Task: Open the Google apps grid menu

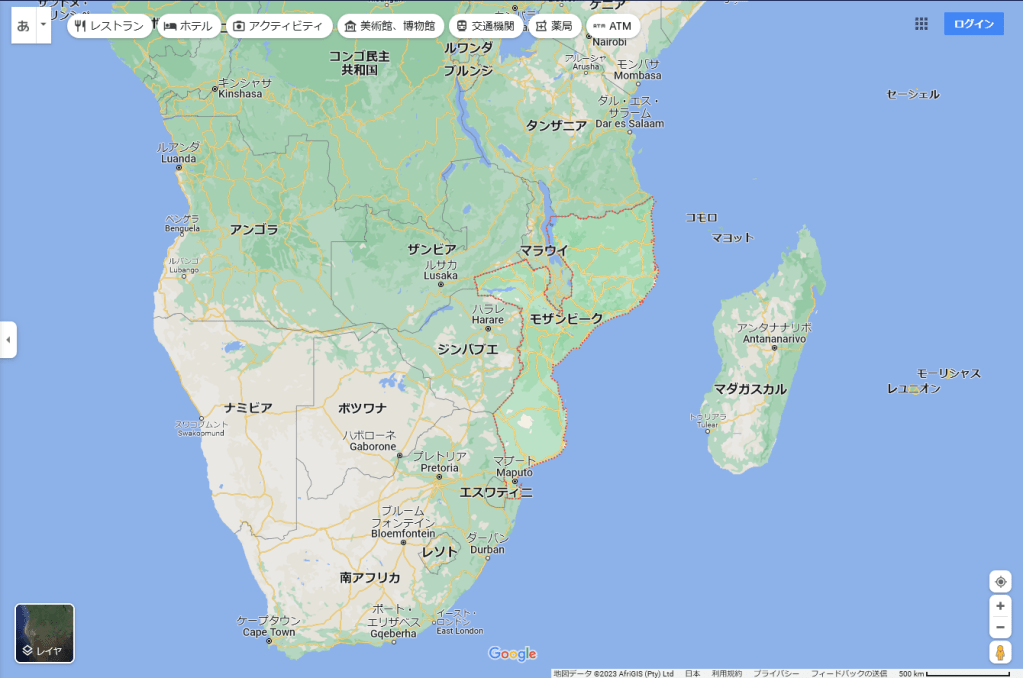Action: (x=921, y=24)
